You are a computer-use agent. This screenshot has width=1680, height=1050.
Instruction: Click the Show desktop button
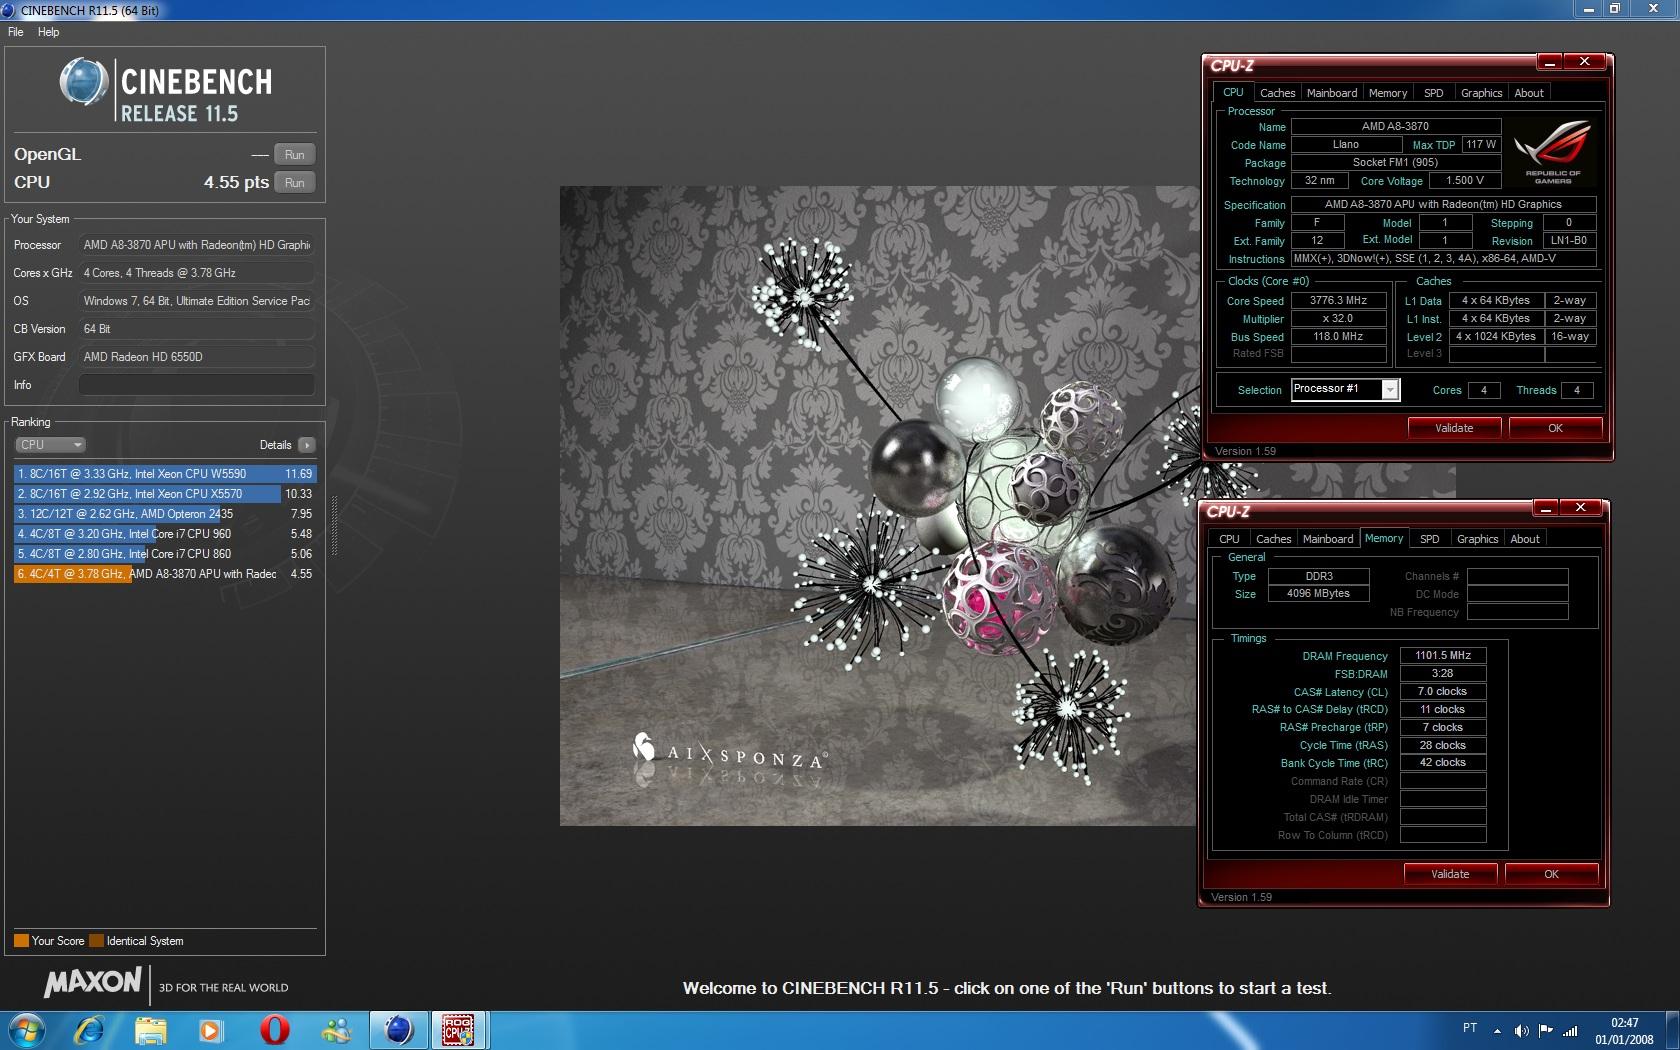point(1672,1030)
